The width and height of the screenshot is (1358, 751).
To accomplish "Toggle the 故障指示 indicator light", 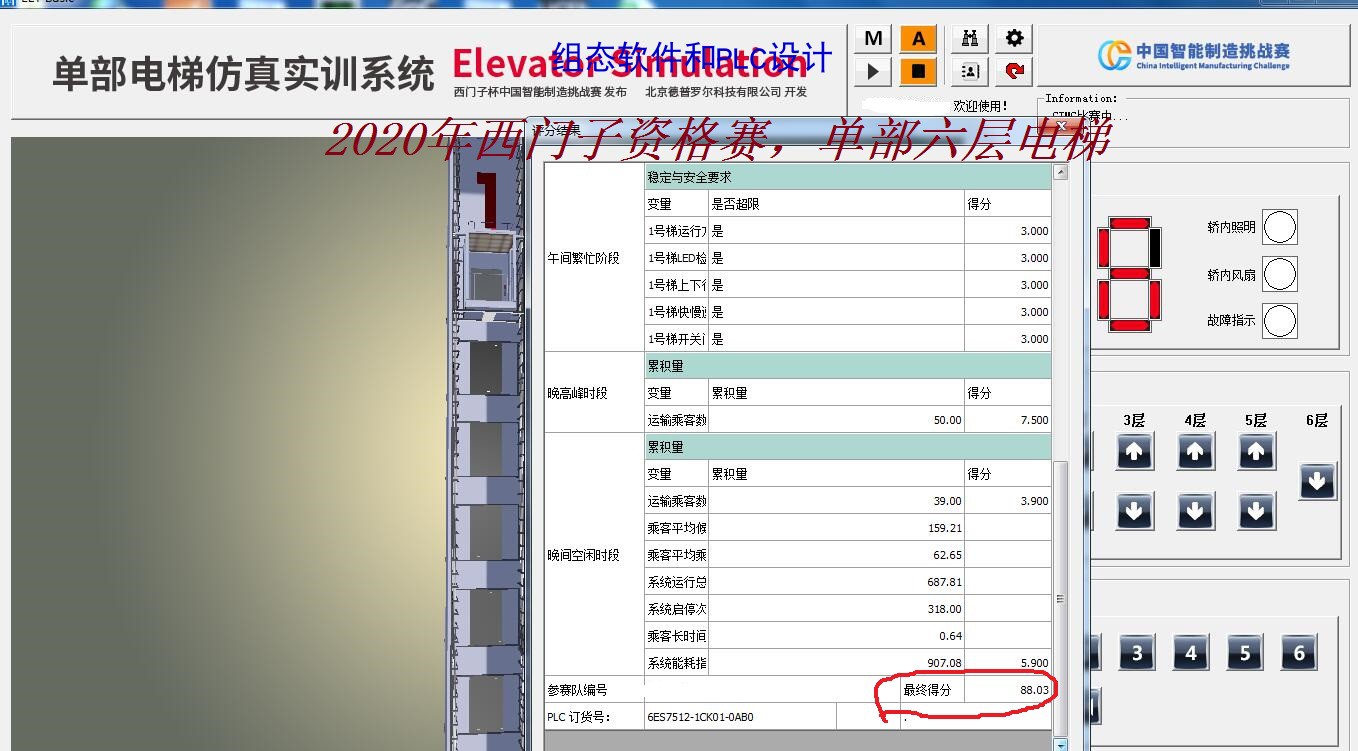I will coord(1280,321).
